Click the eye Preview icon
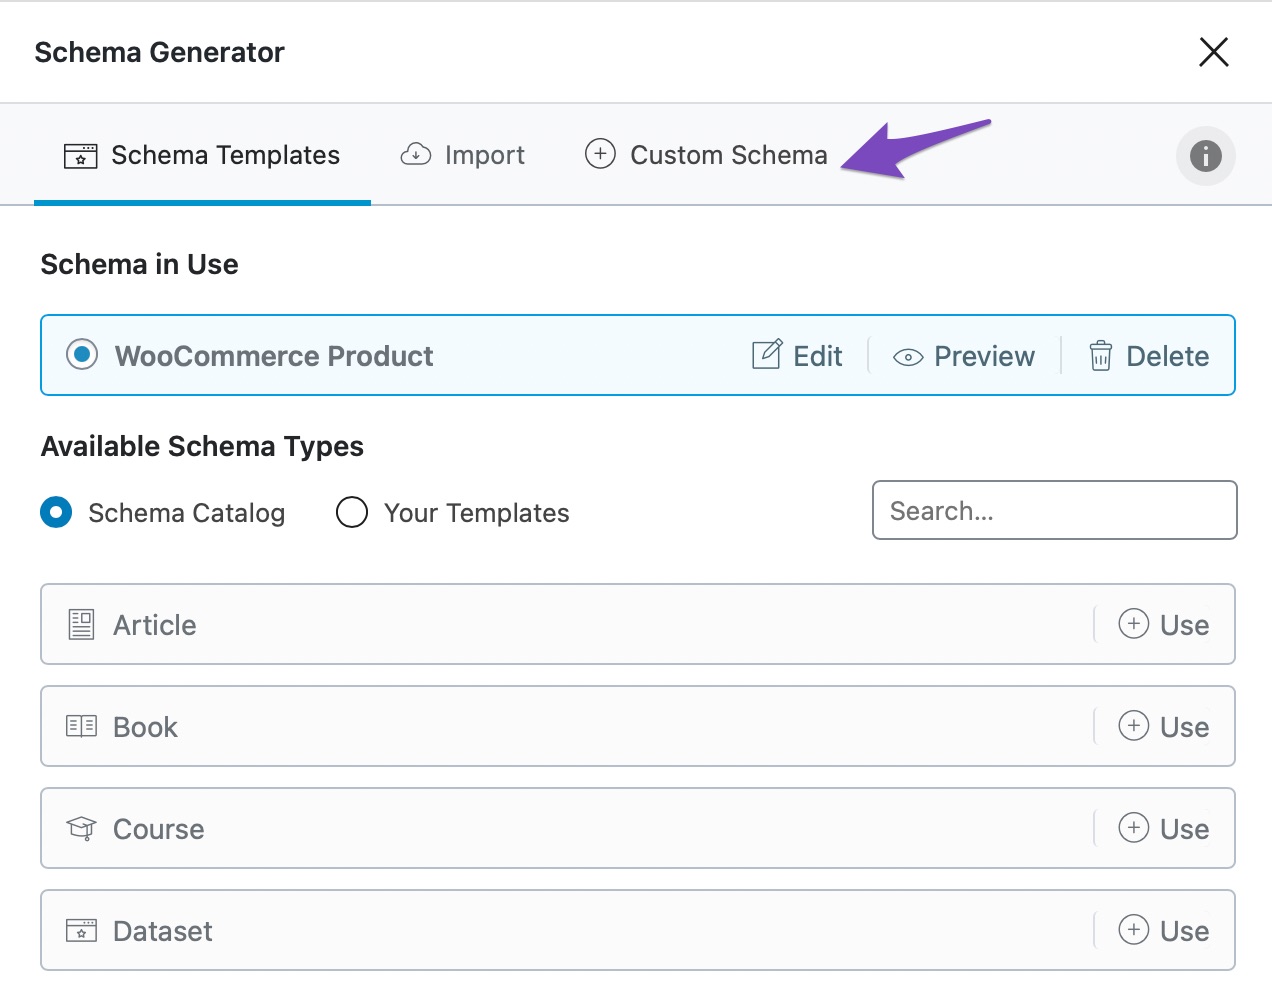 coord(907,357)
